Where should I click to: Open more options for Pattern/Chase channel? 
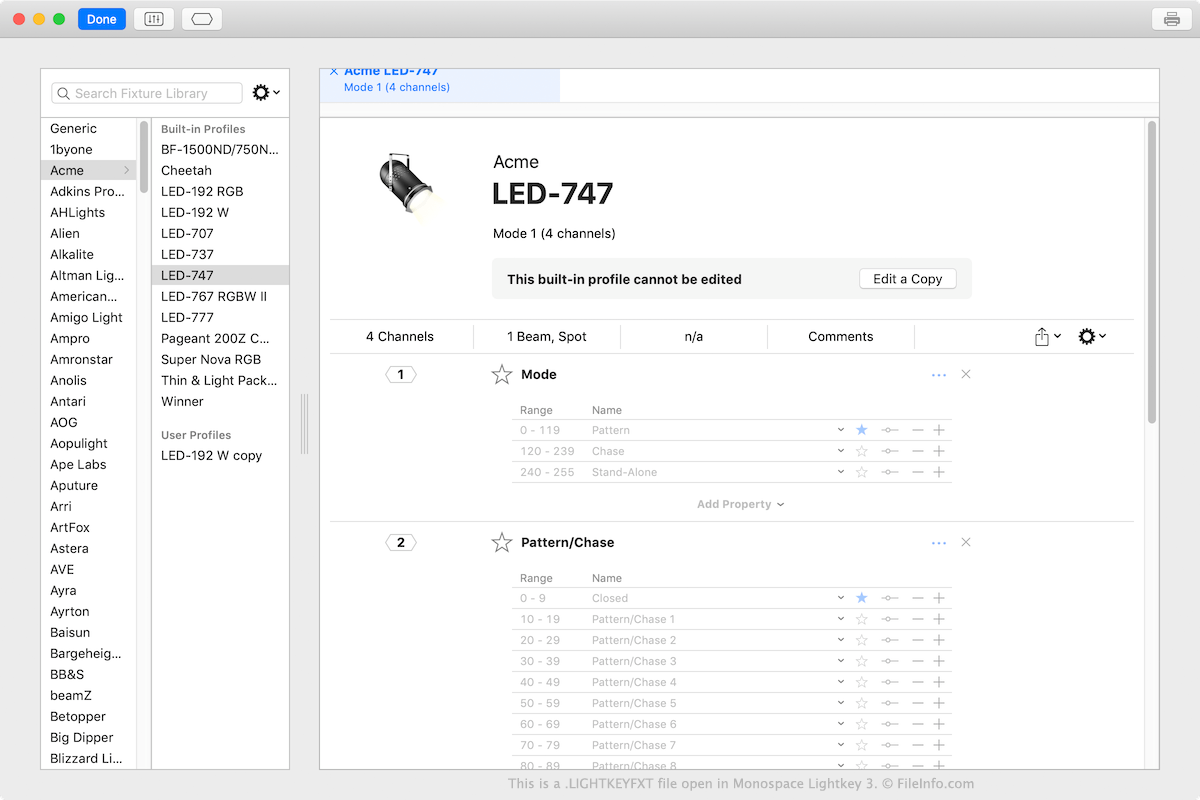click(x=938, y=543)
